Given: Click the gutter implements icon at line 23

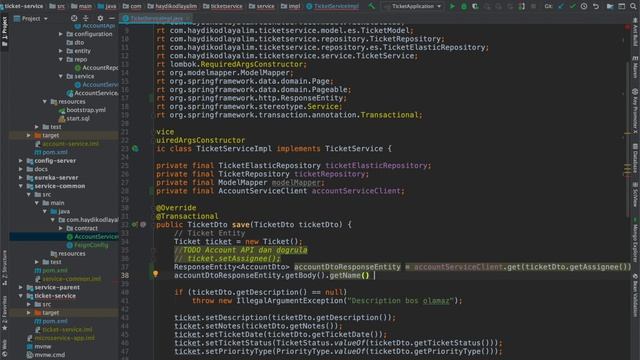Looking at the screenshot, I should coord(135,149).
